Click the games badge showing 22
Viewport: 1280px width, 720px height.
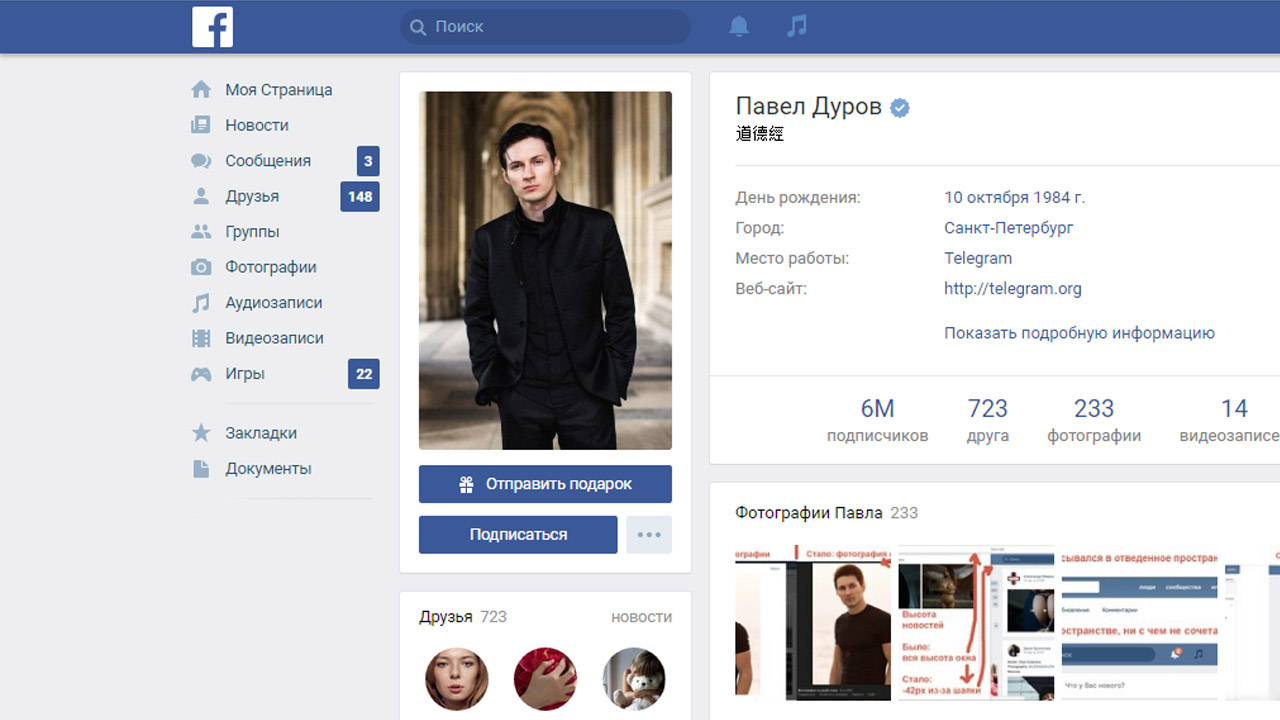tap(364, 374)
